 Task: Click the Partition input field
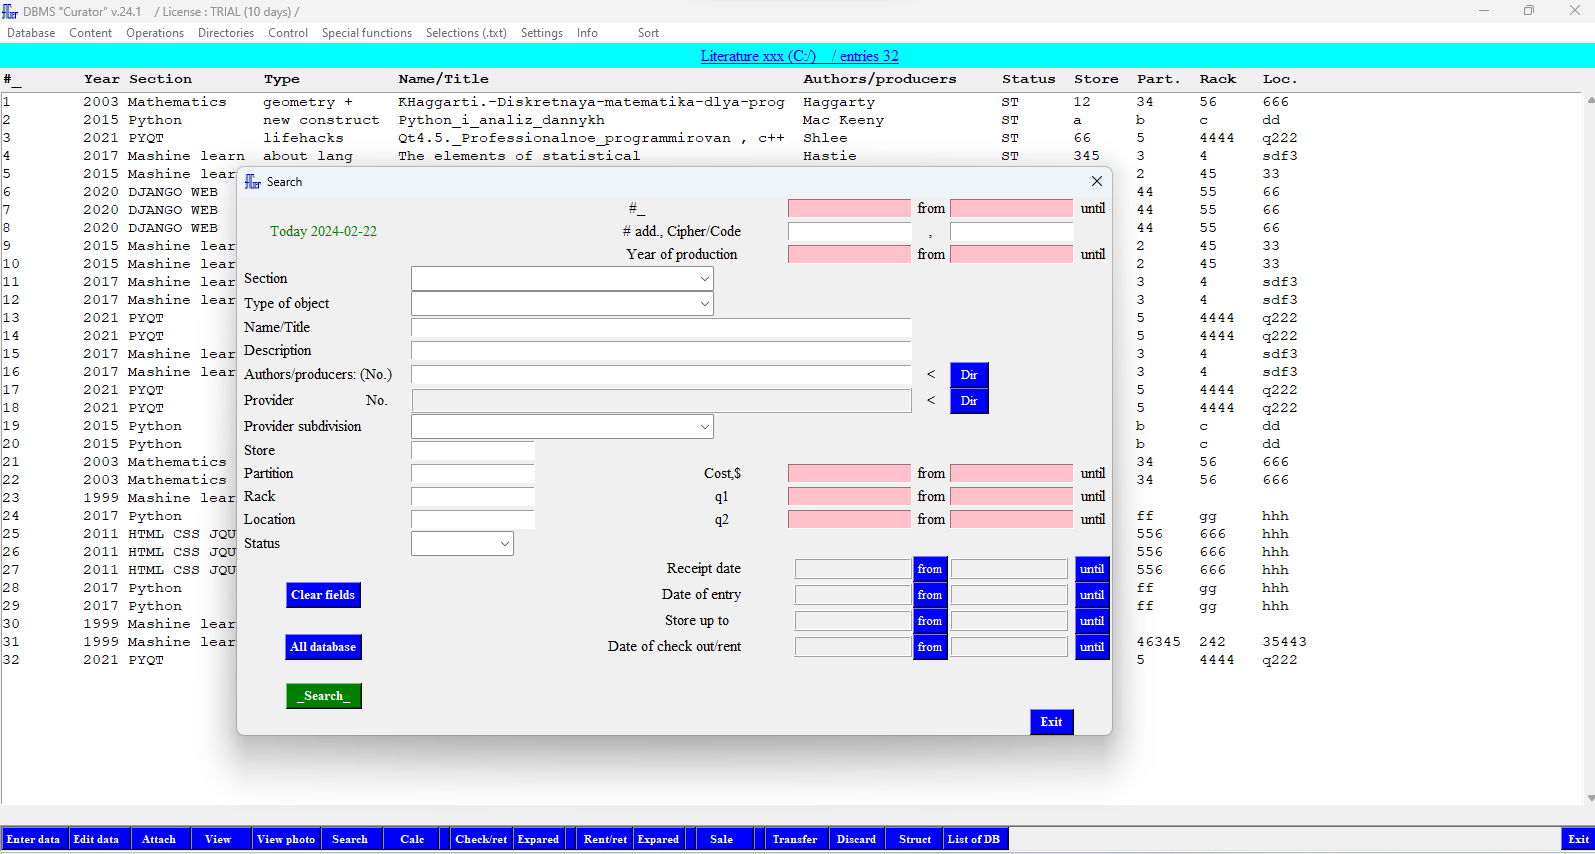[473, 473]
